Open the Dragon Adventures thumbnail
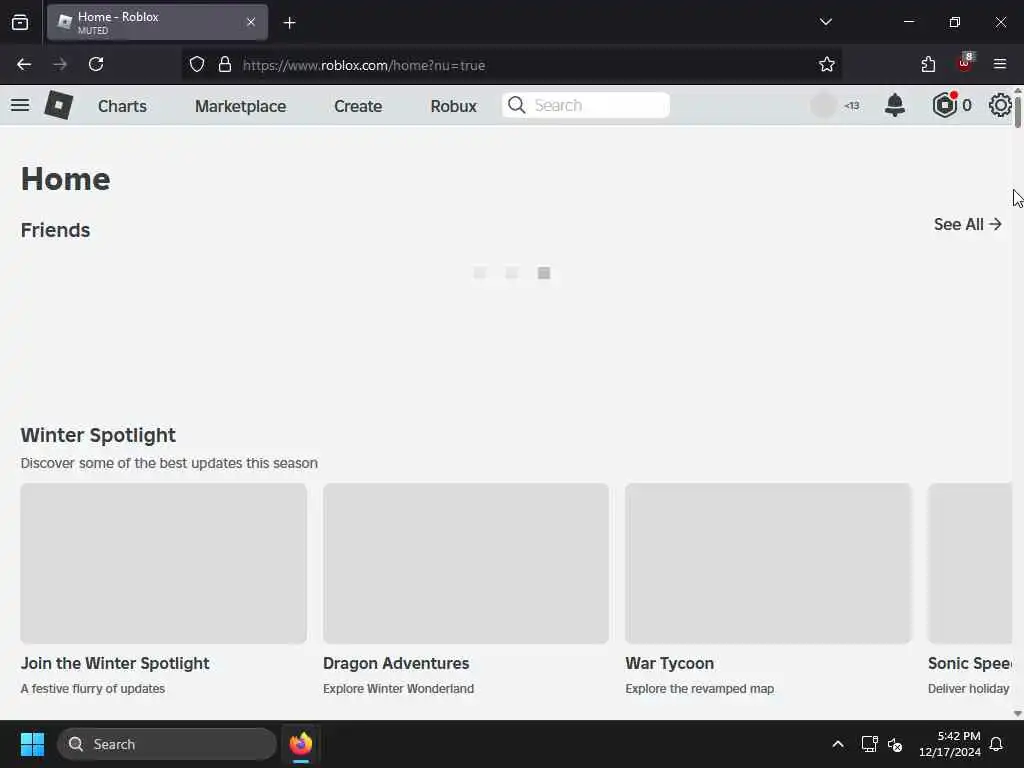The image size is (1024, 768). click(466, 563)
